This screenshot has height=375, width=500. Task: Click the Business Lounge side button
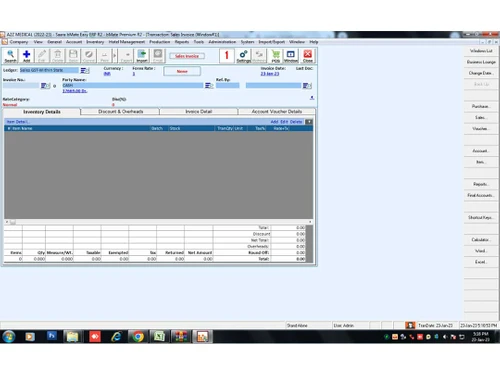point(481,62)
